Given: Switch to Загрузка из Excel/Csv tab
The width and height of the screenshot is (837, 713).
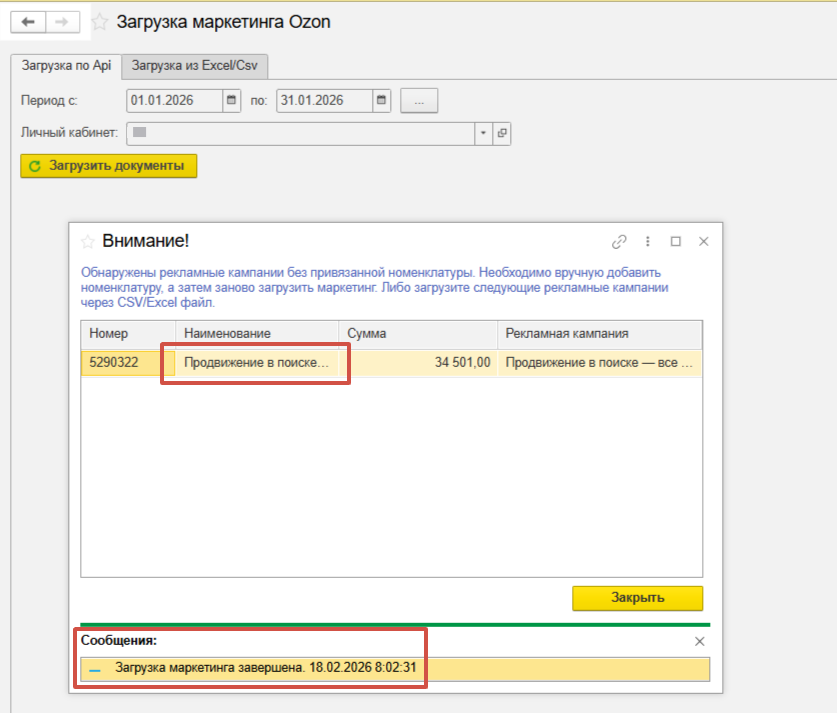Looking at the screenshot, I should click(195, 66).
